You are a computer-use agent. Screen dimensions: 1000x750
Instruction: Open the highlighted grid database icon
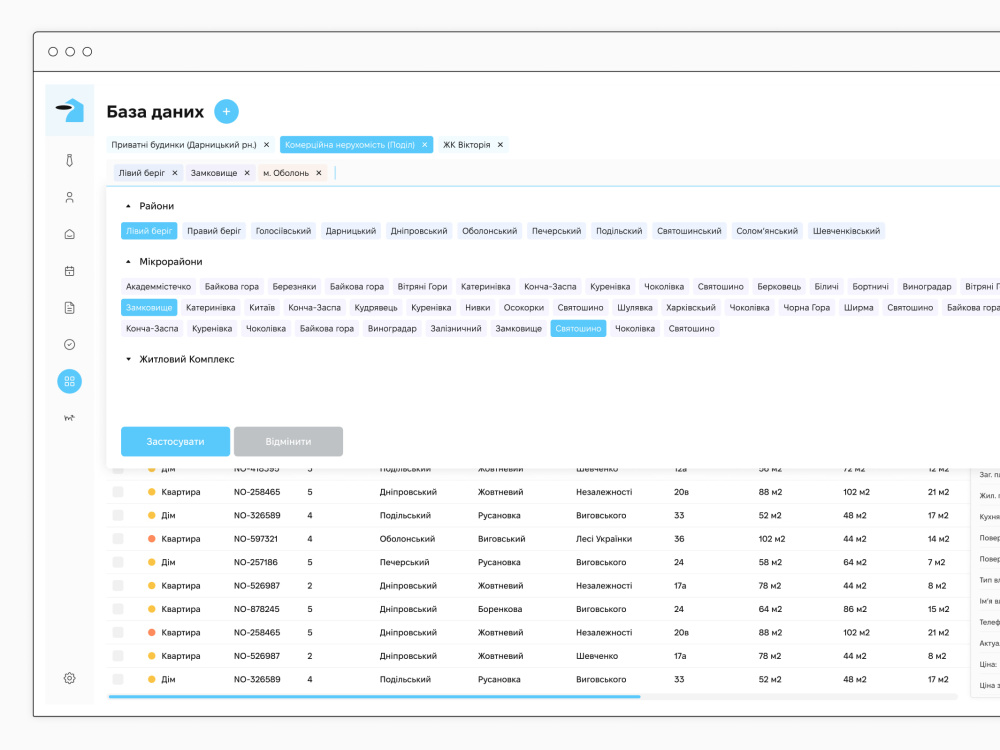pos(70,381)
